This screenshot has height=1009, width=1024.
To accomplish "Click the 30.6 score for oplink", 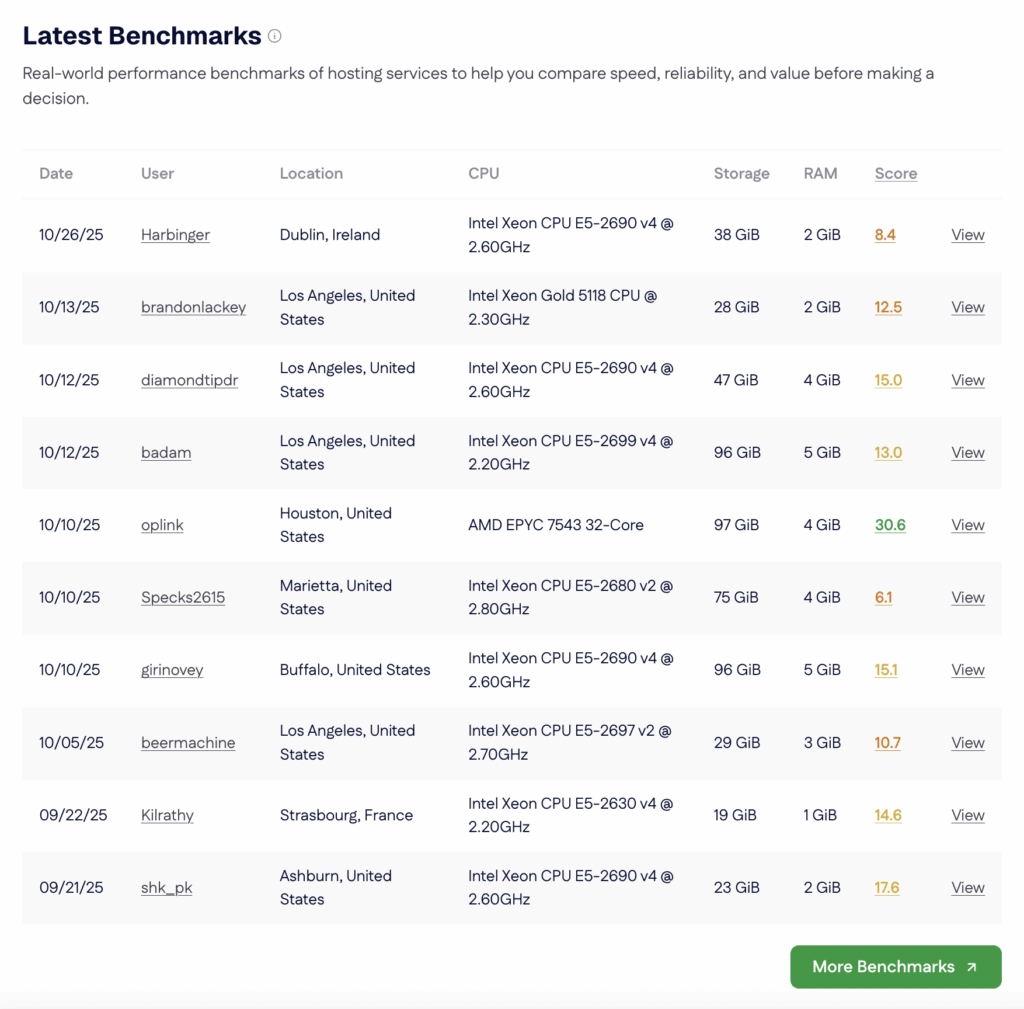I will pyautogui.click(x=890, y=524).
